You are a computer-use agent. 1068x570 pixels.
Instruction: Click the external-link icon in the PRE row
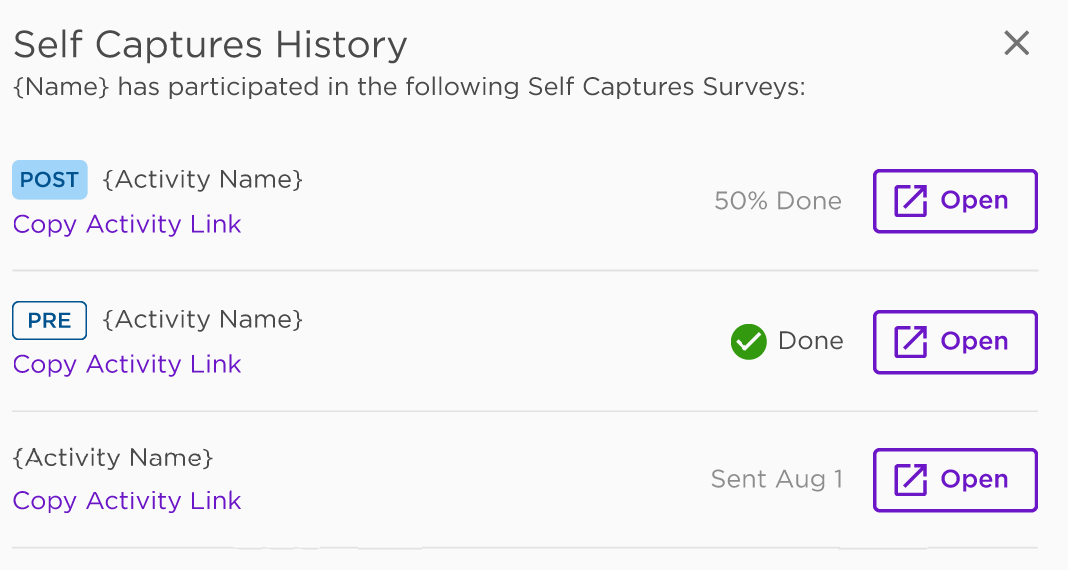[911, 342]
